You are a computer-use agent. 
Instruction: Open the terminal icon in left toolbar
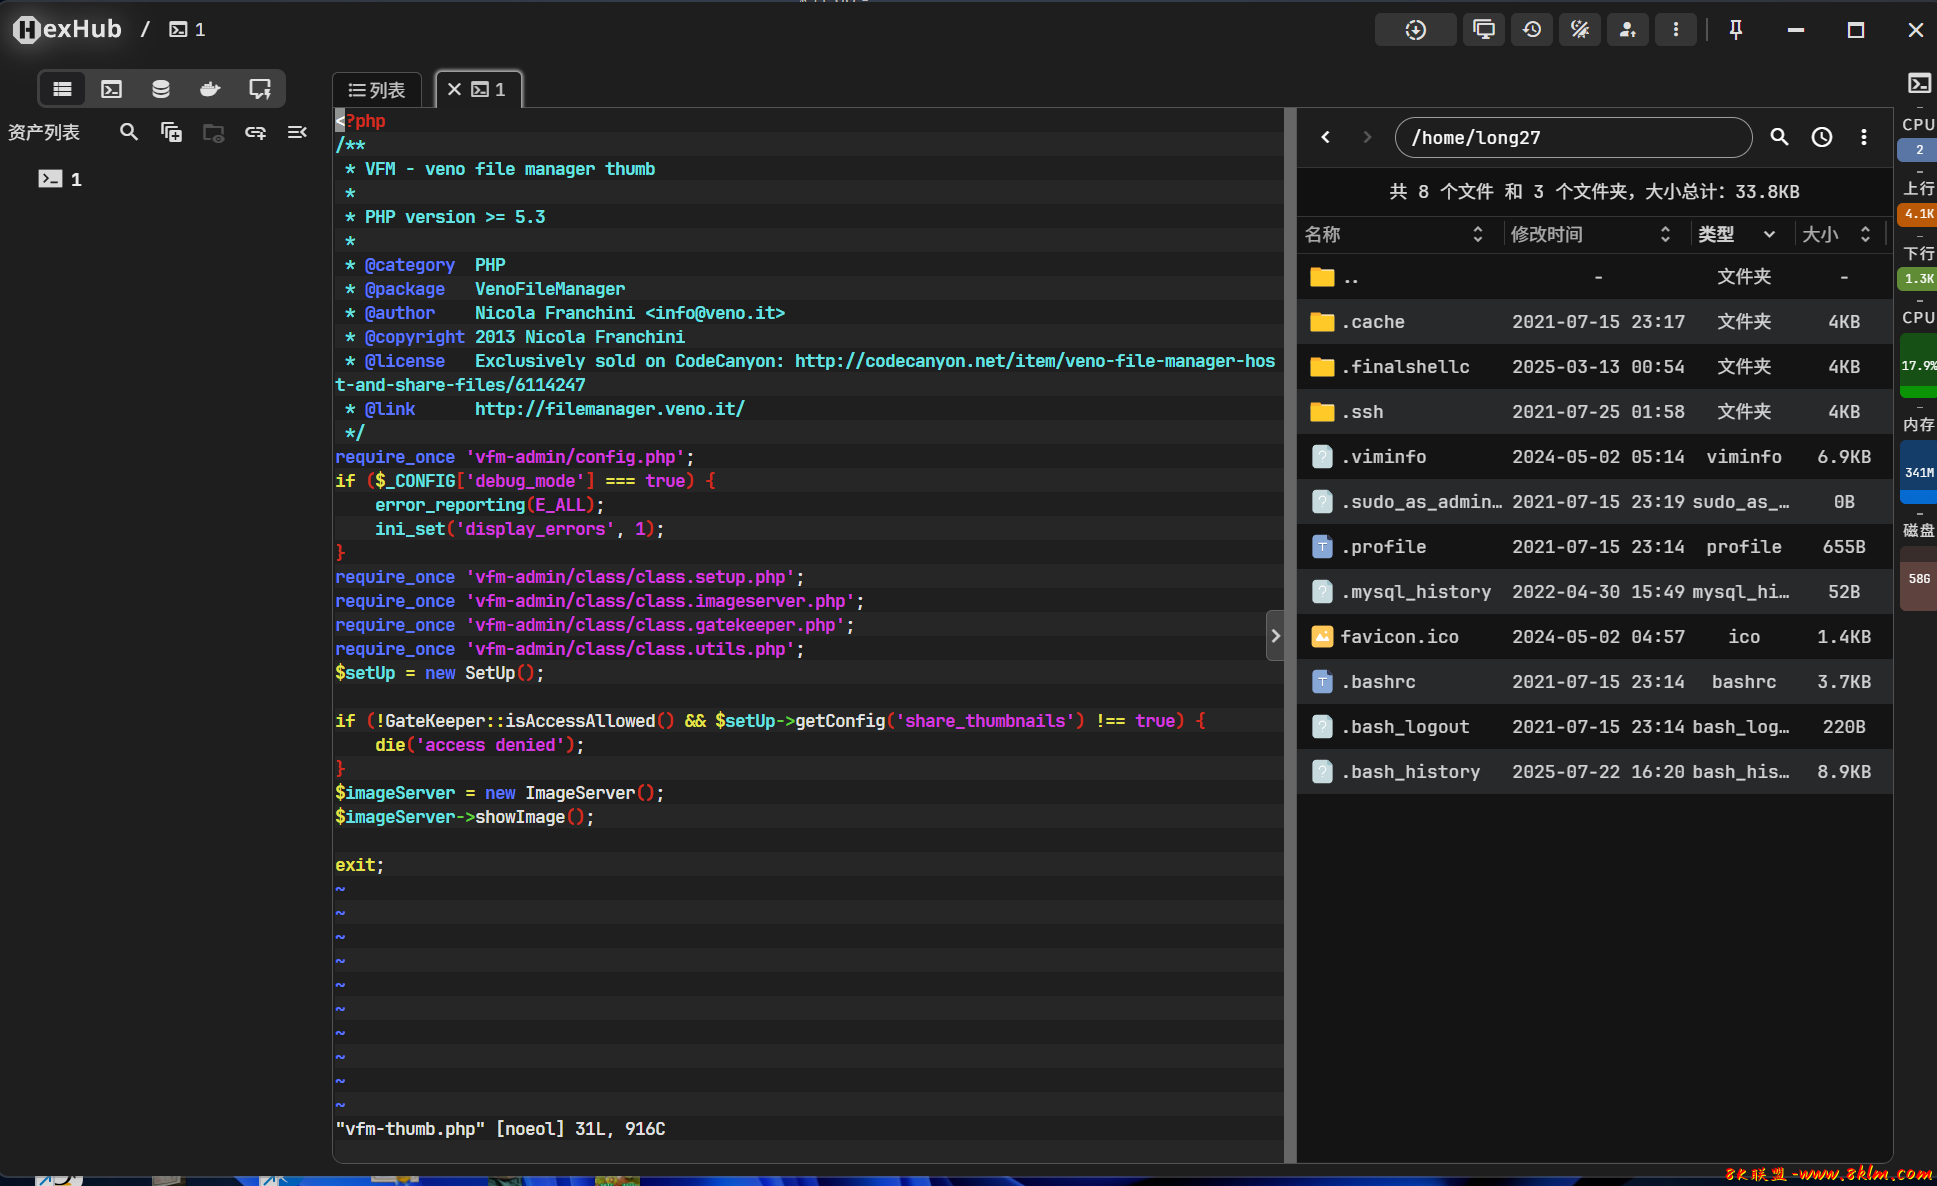click(x=111, y=89)
